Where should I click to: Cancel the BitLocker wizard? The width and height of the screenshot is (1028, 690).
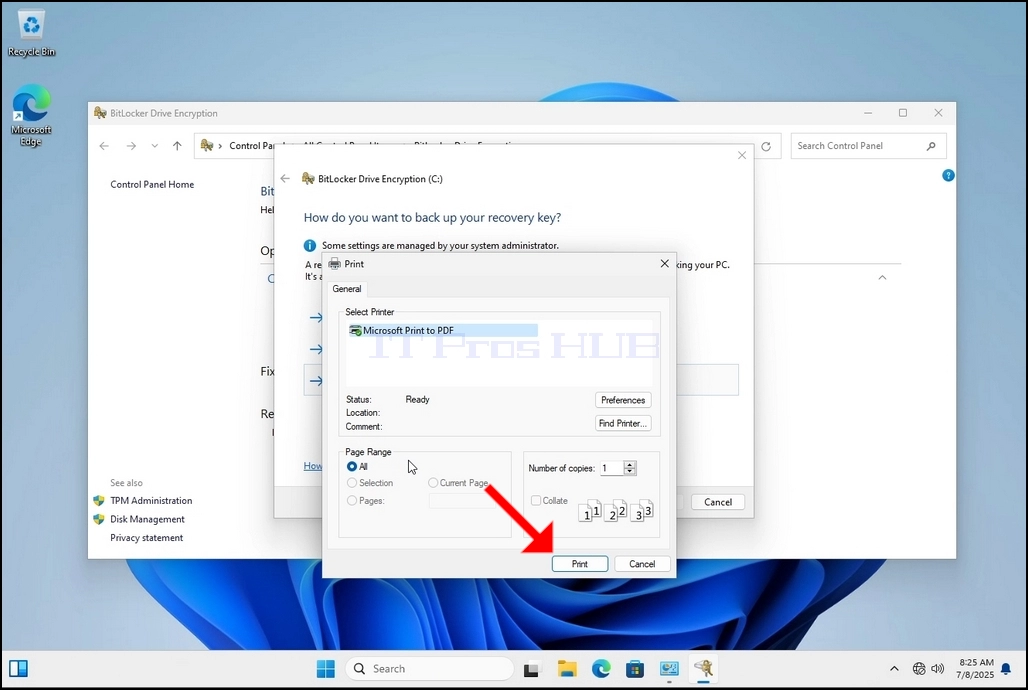pyautogui.click(x=718, y=502)
